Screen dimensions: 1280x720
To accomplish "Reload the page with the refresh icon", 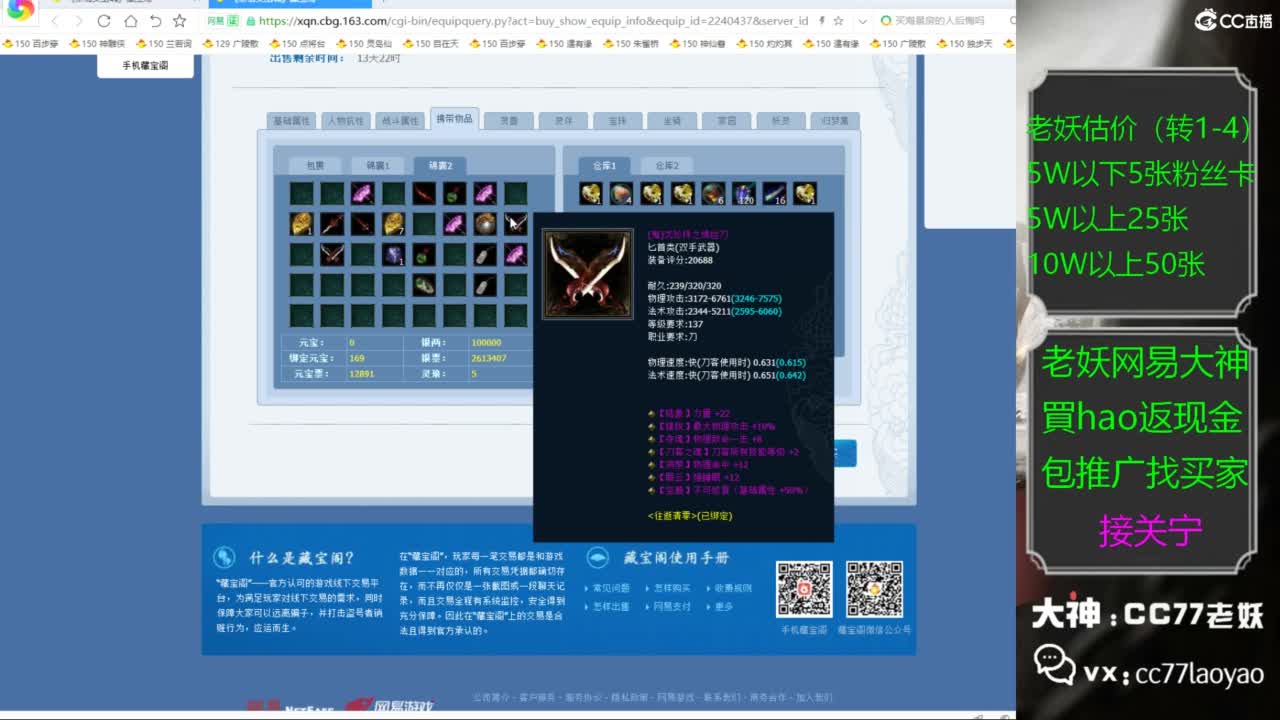I will [x=104, y=21].
